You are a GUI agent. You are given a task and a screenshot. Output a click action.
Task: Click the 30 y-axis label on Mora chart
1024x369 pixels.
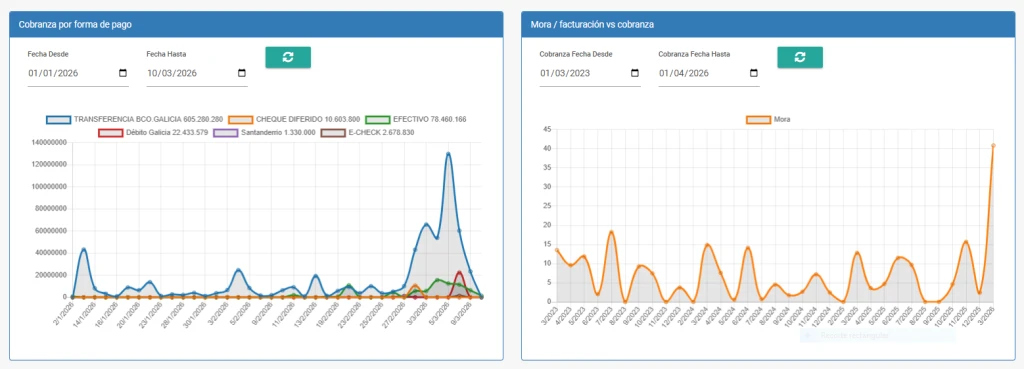(548, 187)
